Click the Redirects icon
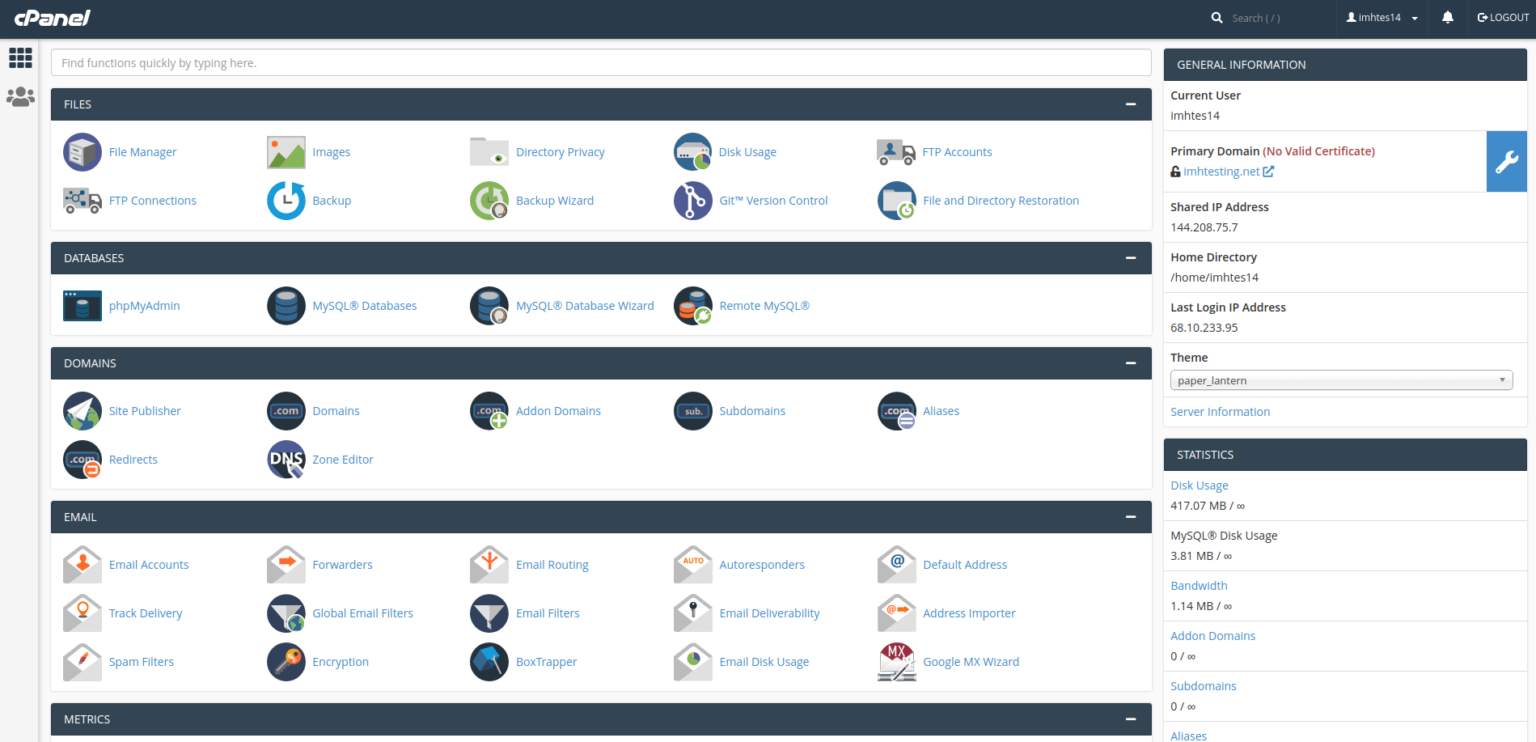The width and height of the screenshot is (1536, 742). (82, 460)
